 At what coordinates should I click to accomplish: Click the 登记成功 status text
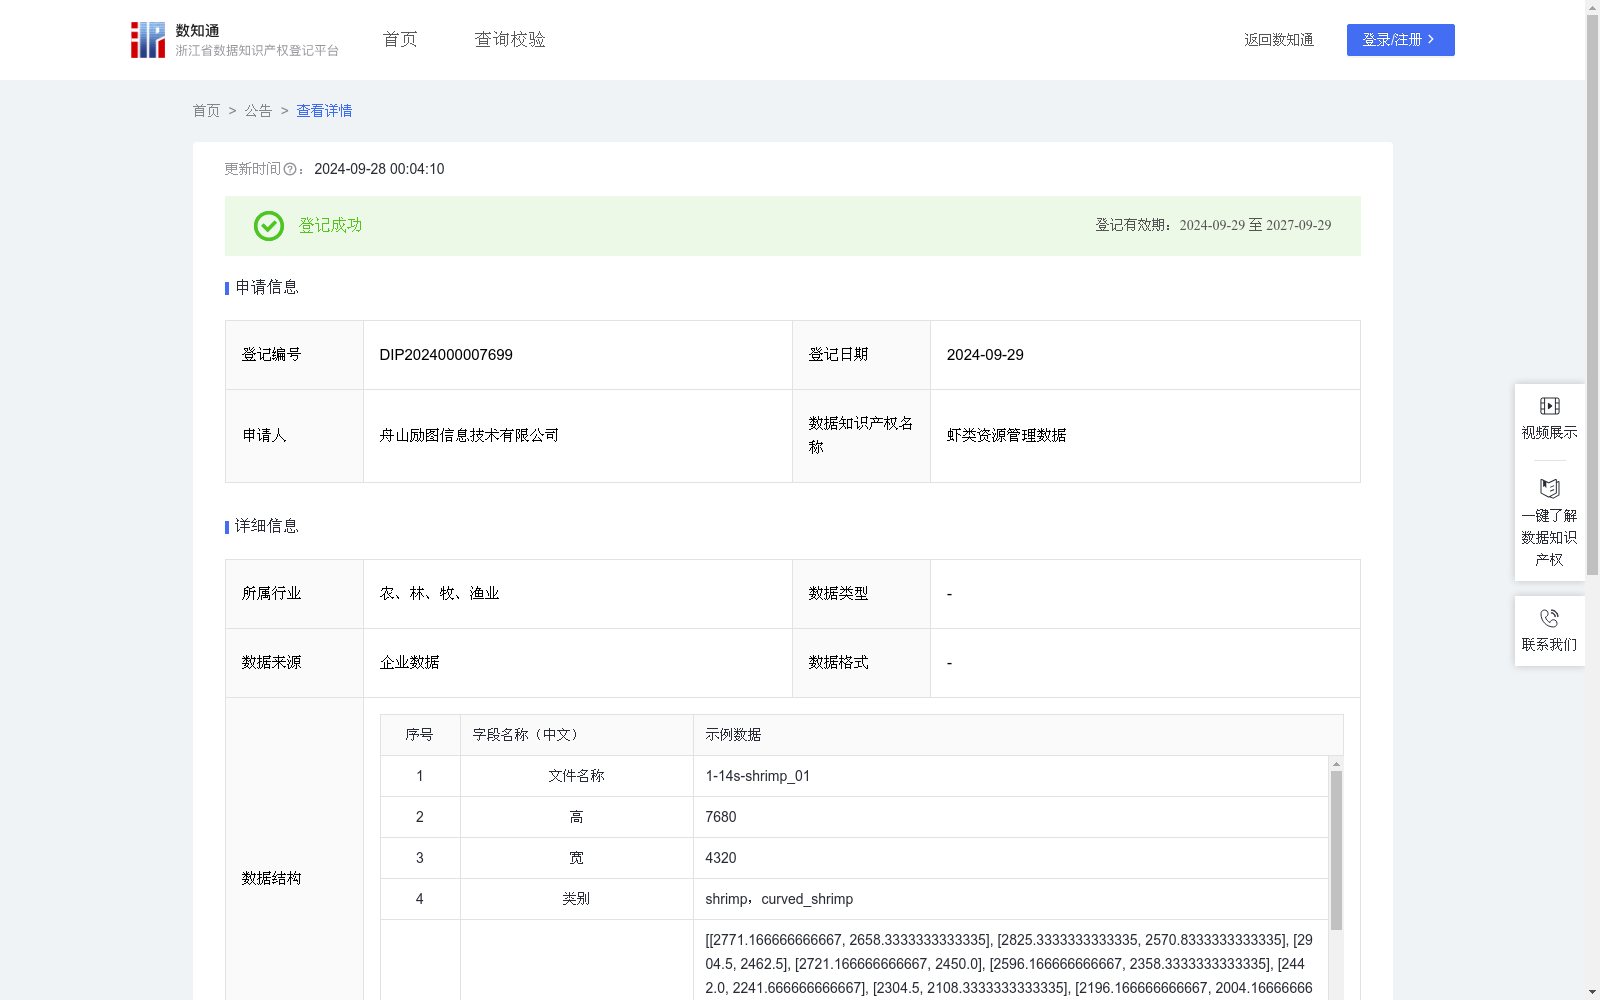tap(330, 226)
